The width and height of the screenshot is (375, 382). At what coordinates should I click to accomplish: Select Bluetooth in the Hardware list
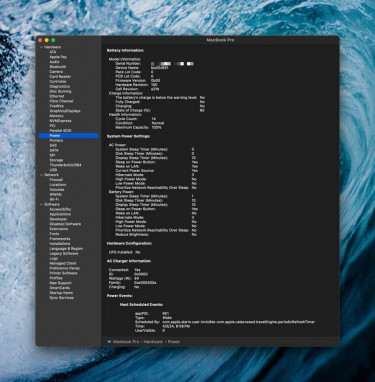[x=58, y=67]
